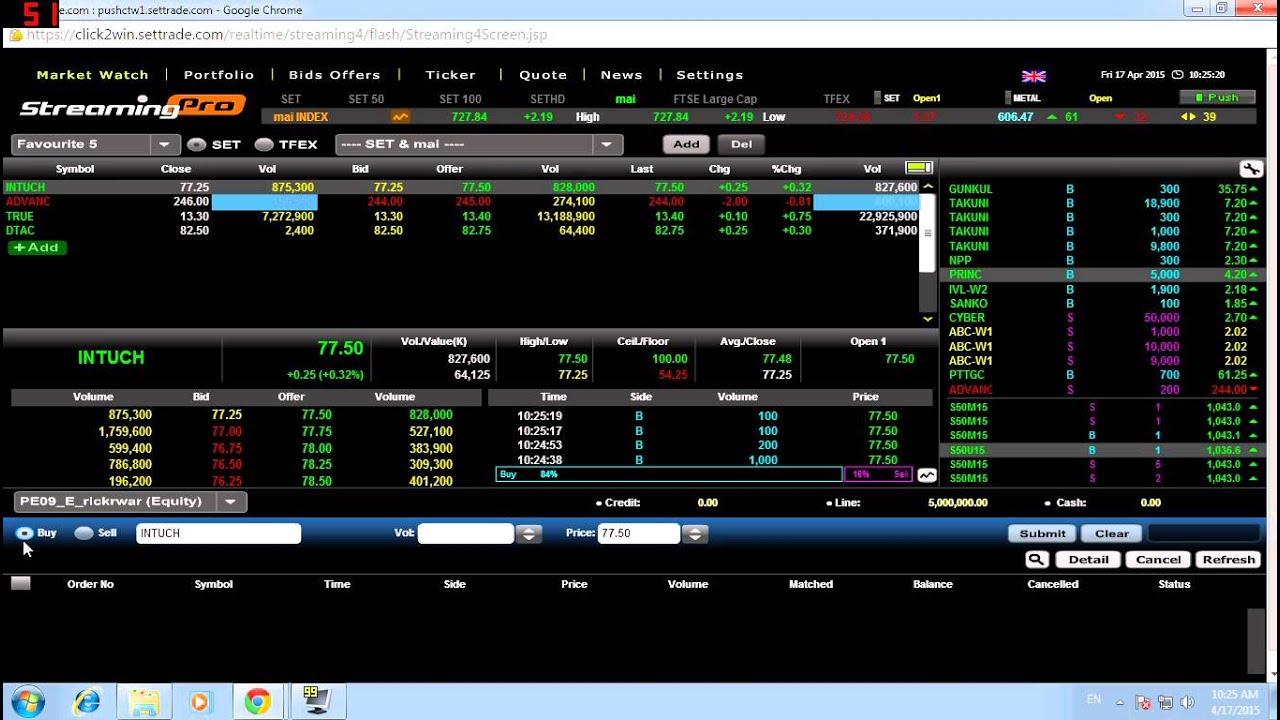Screen dimensions: 1280x720
Task: Open File Explorer from the taskbar
Action: pos(143,702)
